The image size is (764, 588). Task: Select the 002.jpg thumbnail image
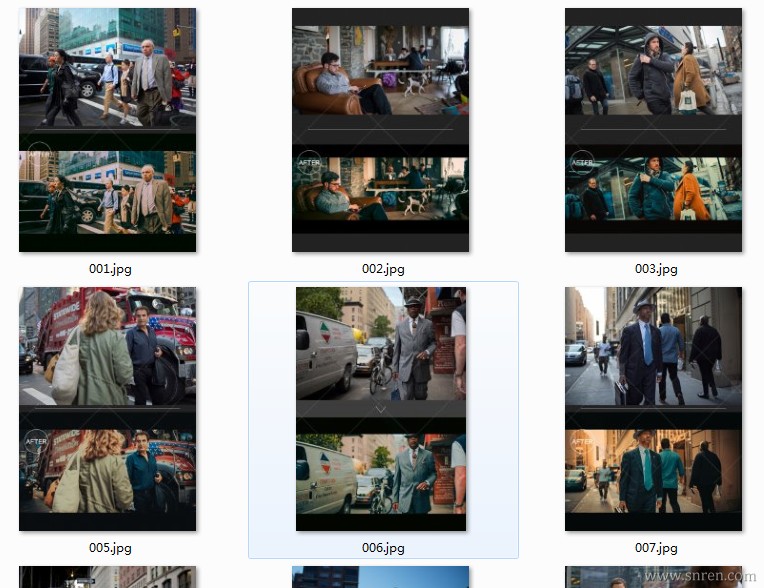pyautogui.click(x=381, y=130)
